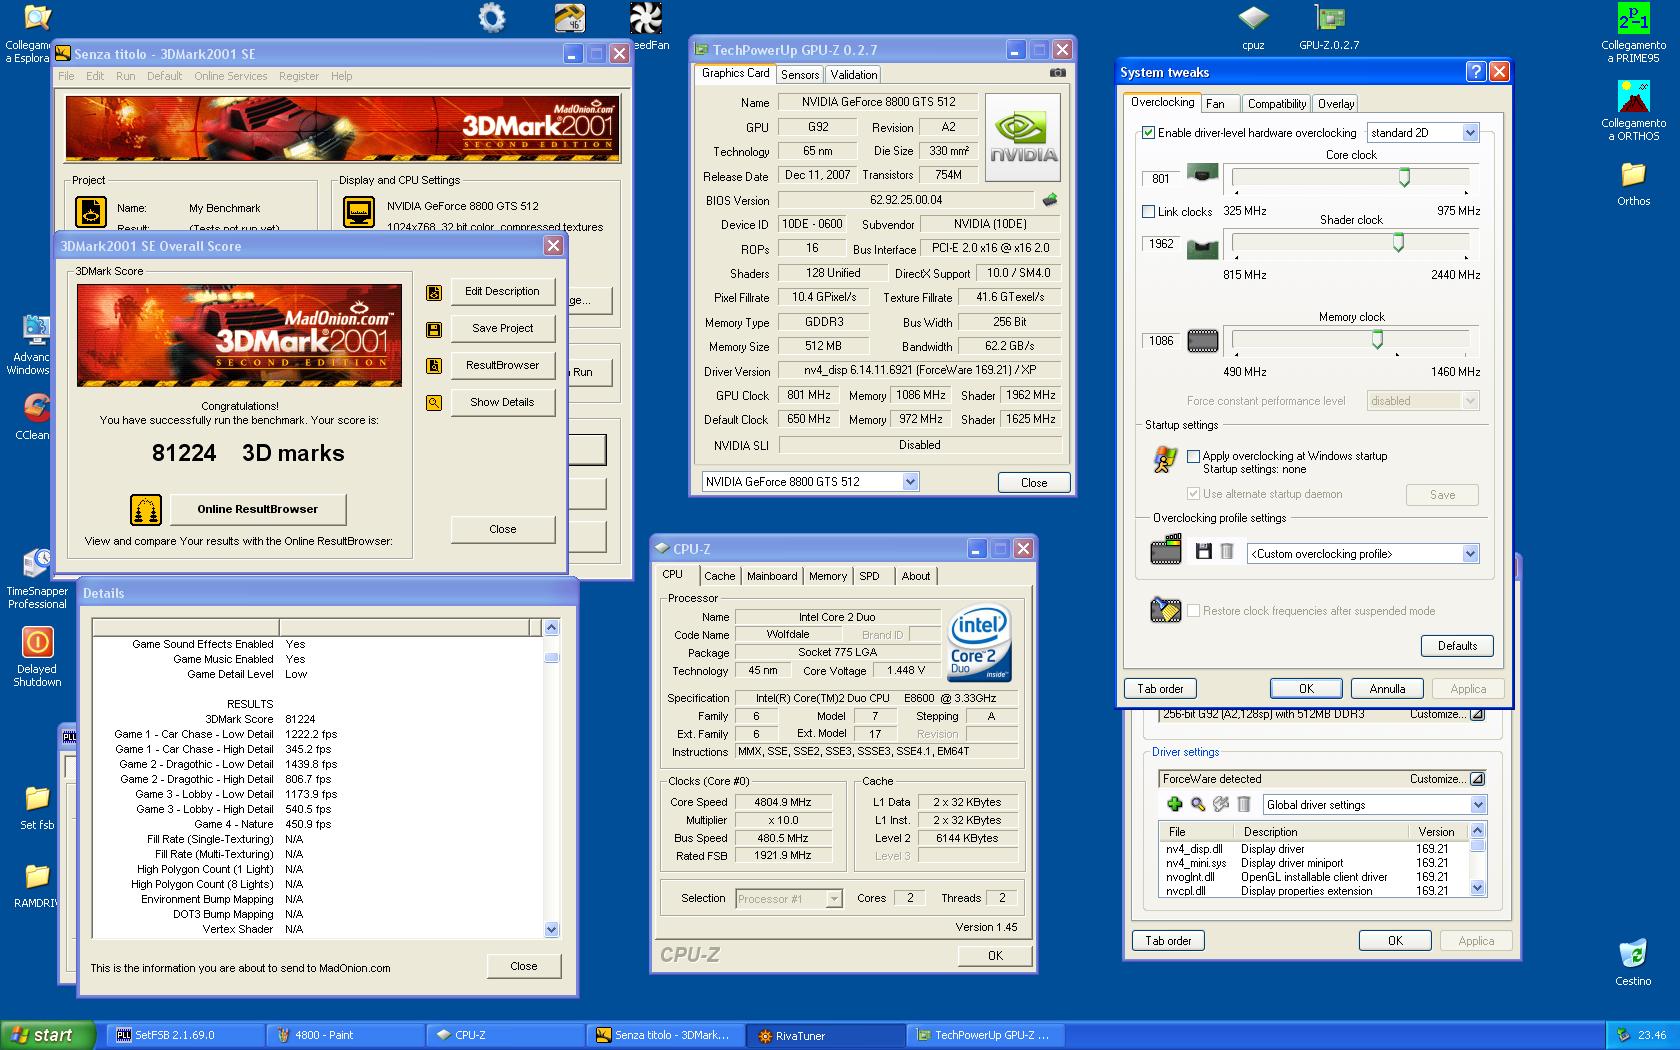This screenshot has height=1050, width=1680.
Task: Open Orthos folder on desktop
Action: pyautogui.click(x=1633, y=184)
